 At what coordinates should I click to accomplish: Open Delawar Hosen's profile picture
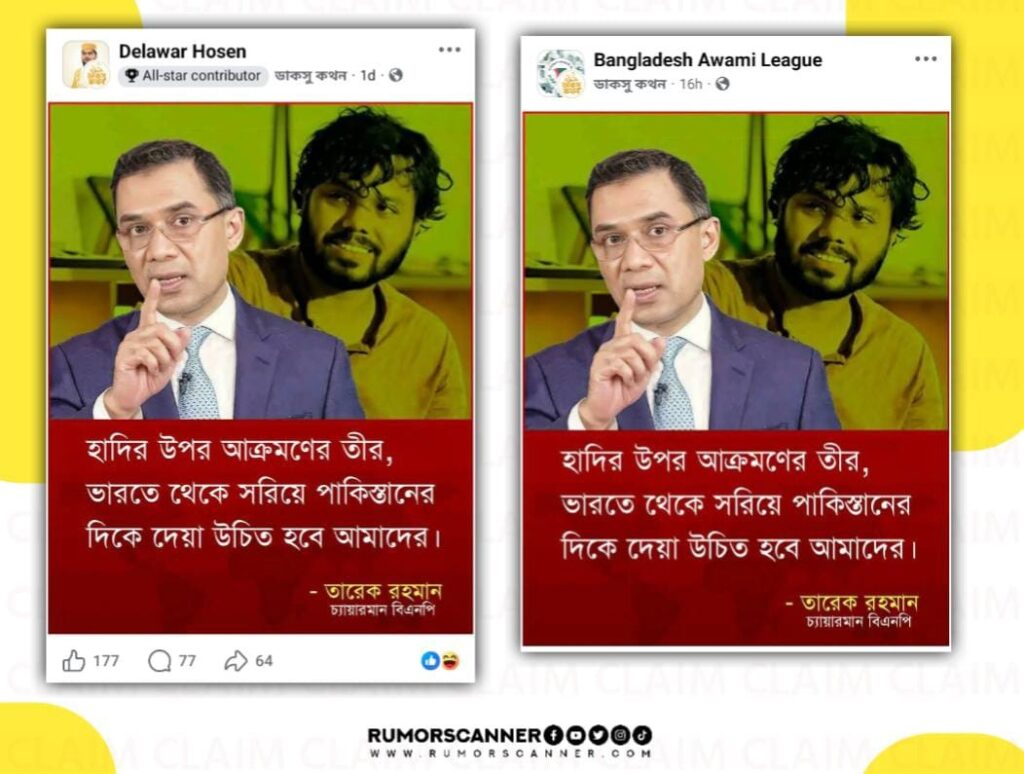[x=86, y=64]
